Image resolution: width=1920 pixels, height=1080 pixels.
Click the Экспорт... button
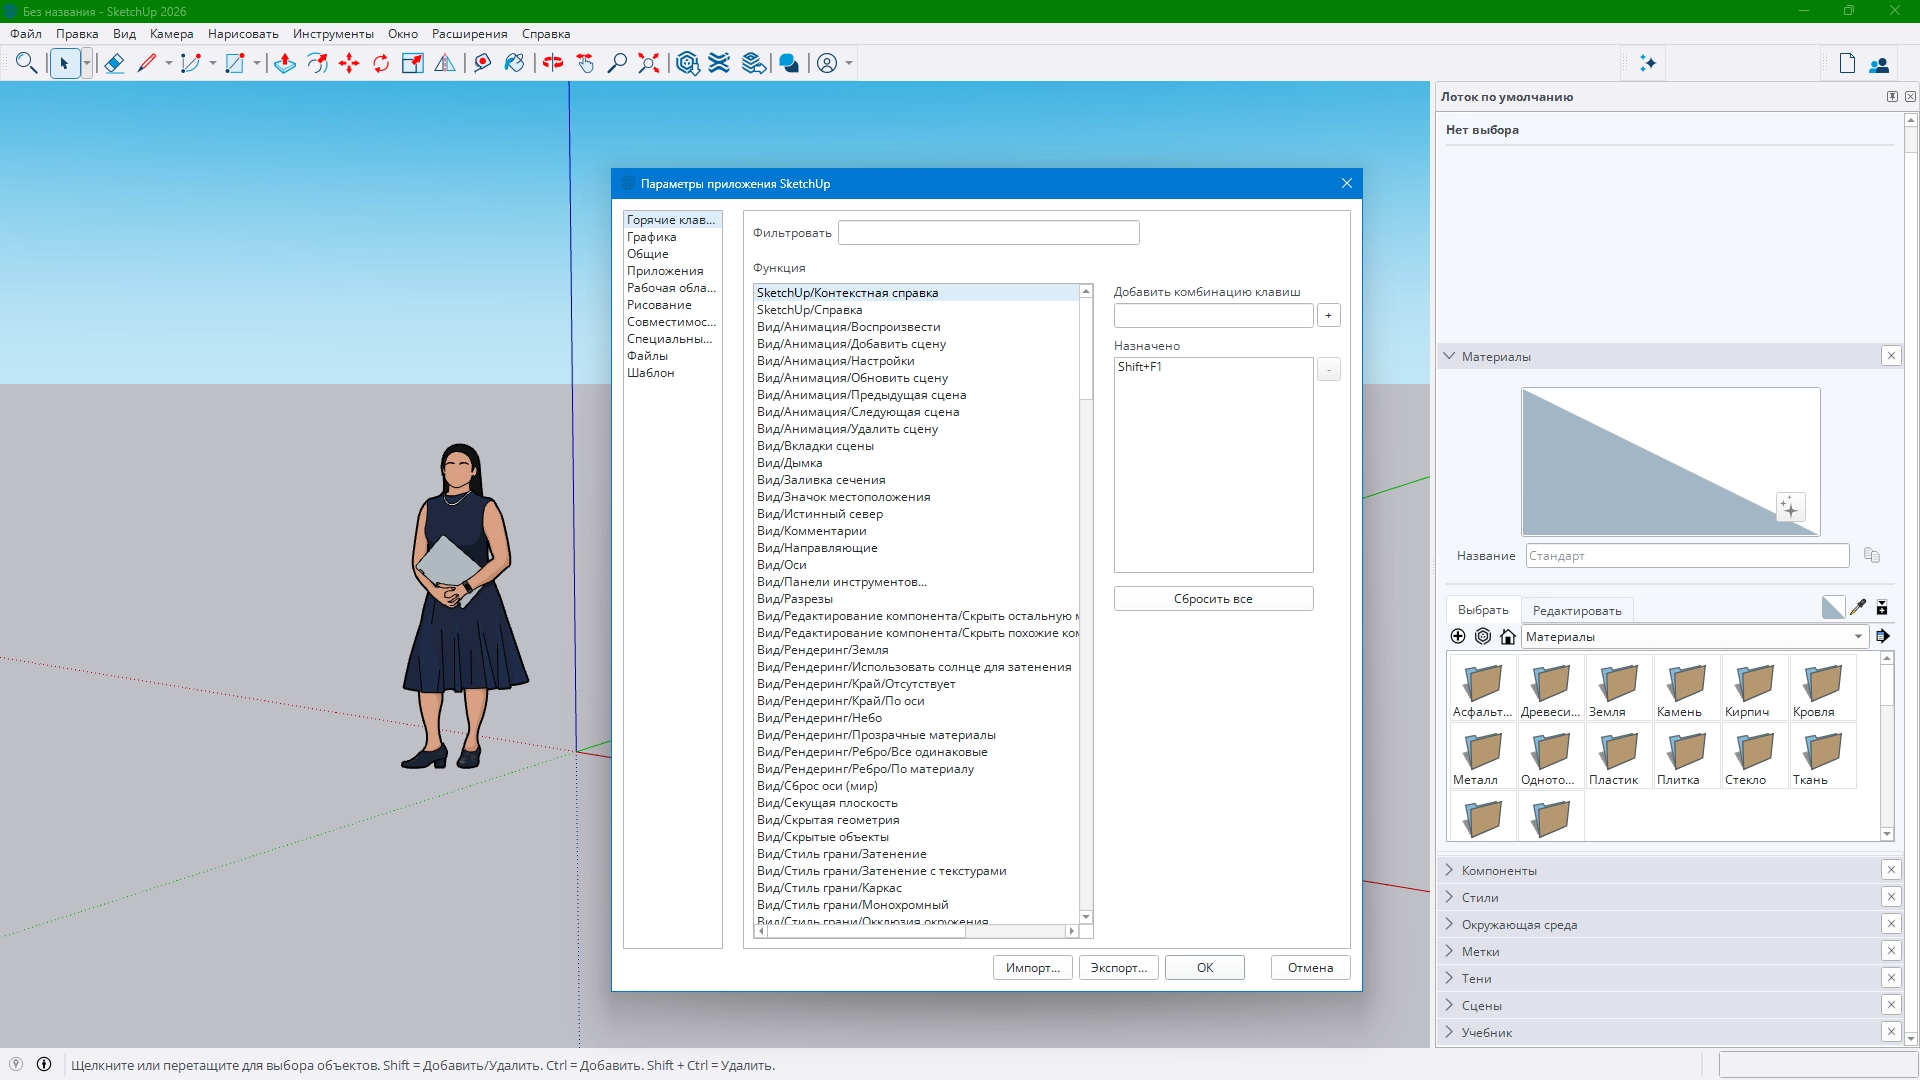point(1118,967)
